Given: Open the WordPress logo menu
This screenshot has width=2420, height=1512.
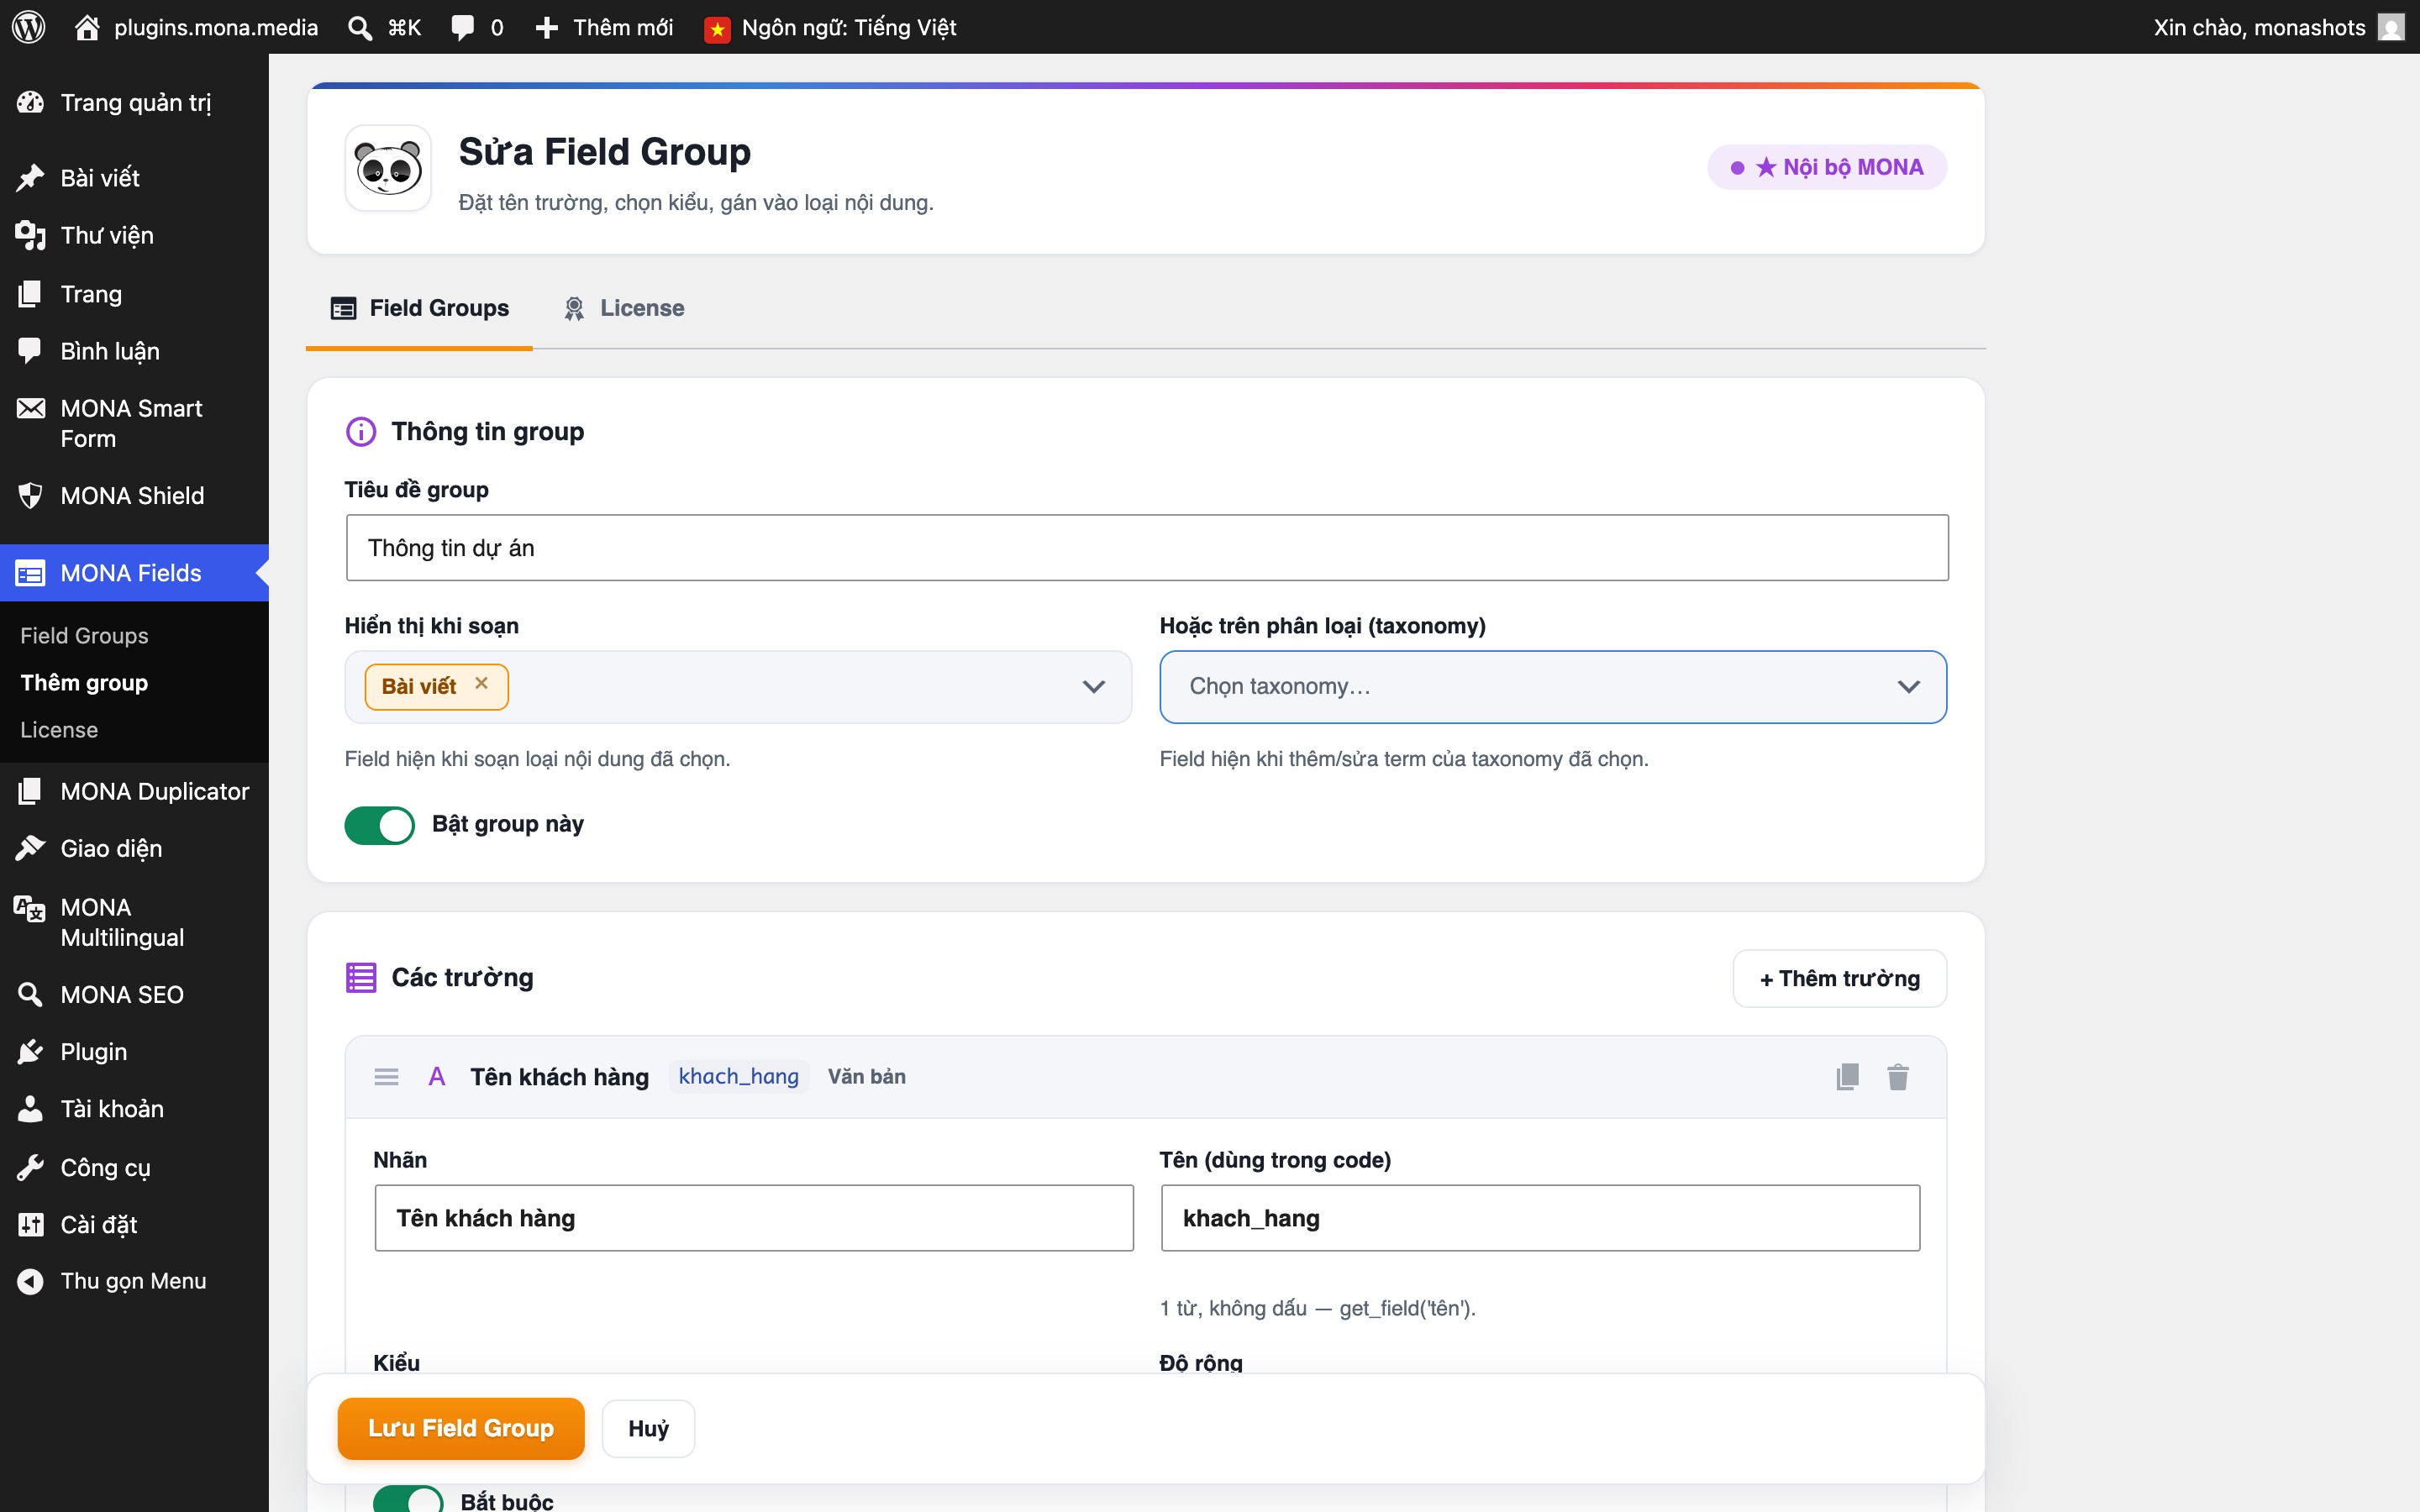Looking at the screenshot, I should pos(29,27).
